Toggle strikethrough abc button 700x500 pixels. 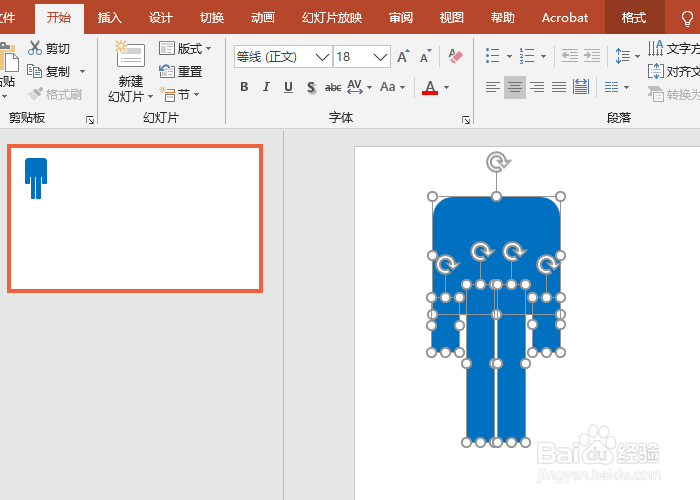click(333, 88)
